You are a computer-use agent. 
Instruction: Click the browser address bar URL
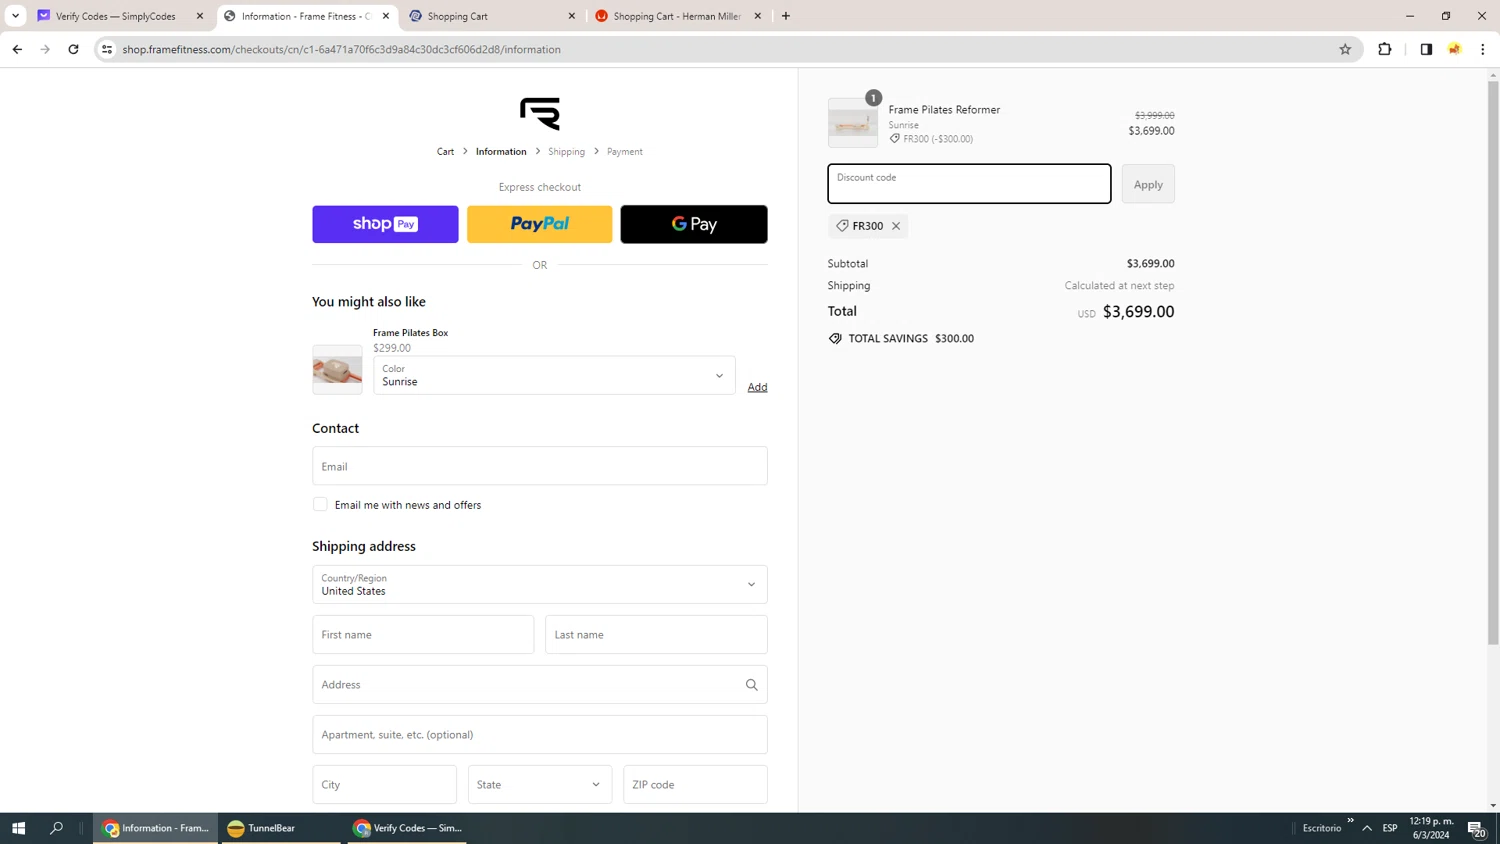341,49
